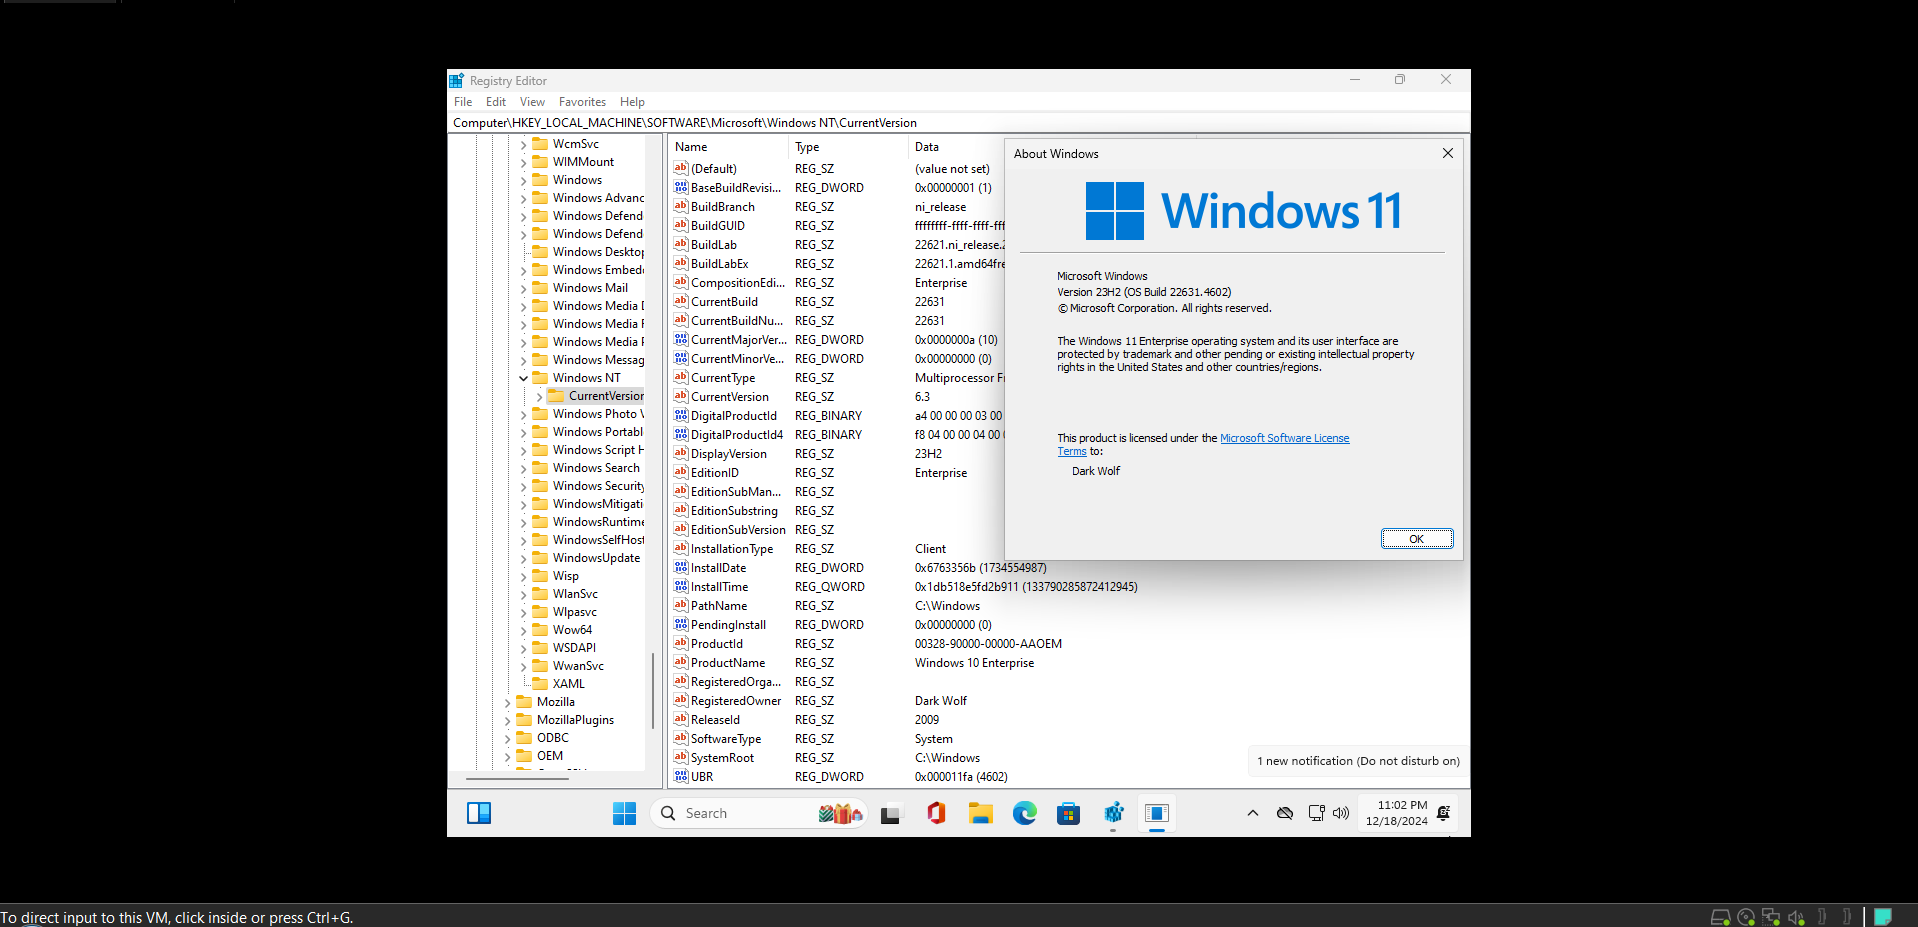Launch Microsoft Edge from the taskbar
This screenshot has width=1918, height=927.
(1024, 813)
